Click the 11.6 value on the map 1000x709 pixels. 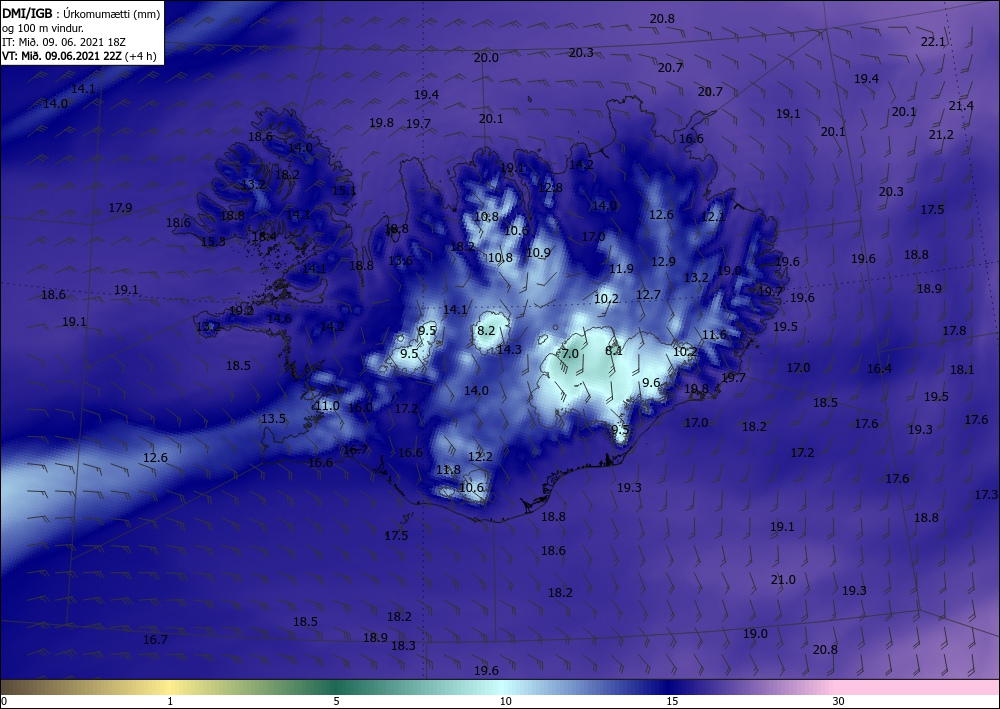pyautogui.click(x=714, y=335)
